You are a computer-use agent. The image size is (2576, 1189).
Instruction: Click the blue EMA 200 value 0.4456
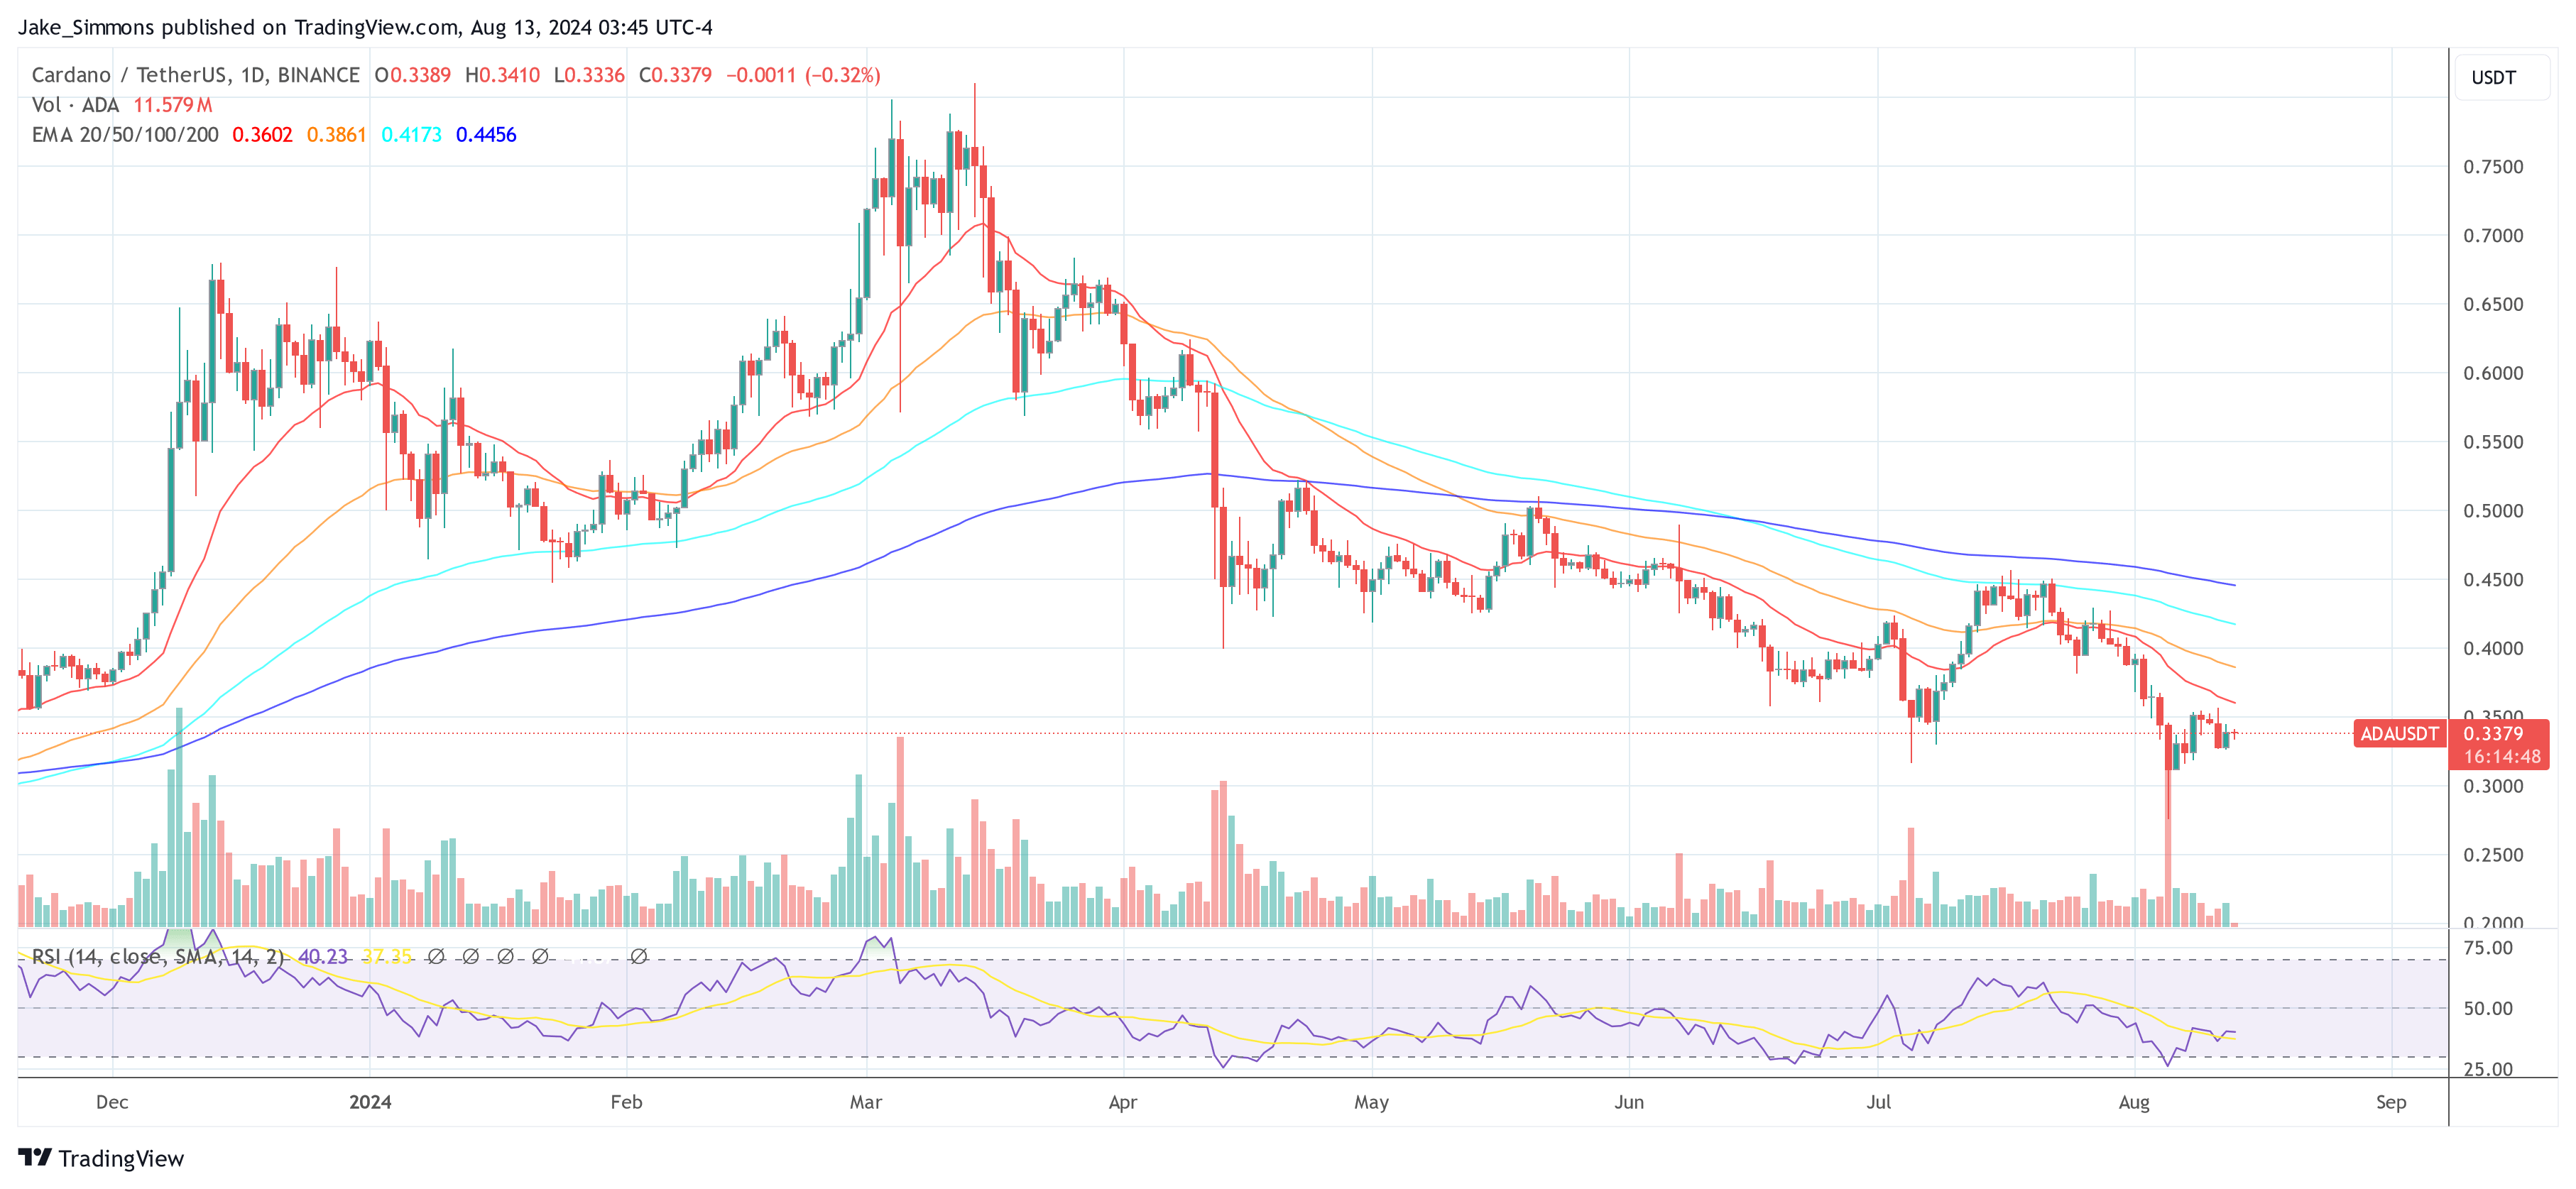tap(486, 135)
